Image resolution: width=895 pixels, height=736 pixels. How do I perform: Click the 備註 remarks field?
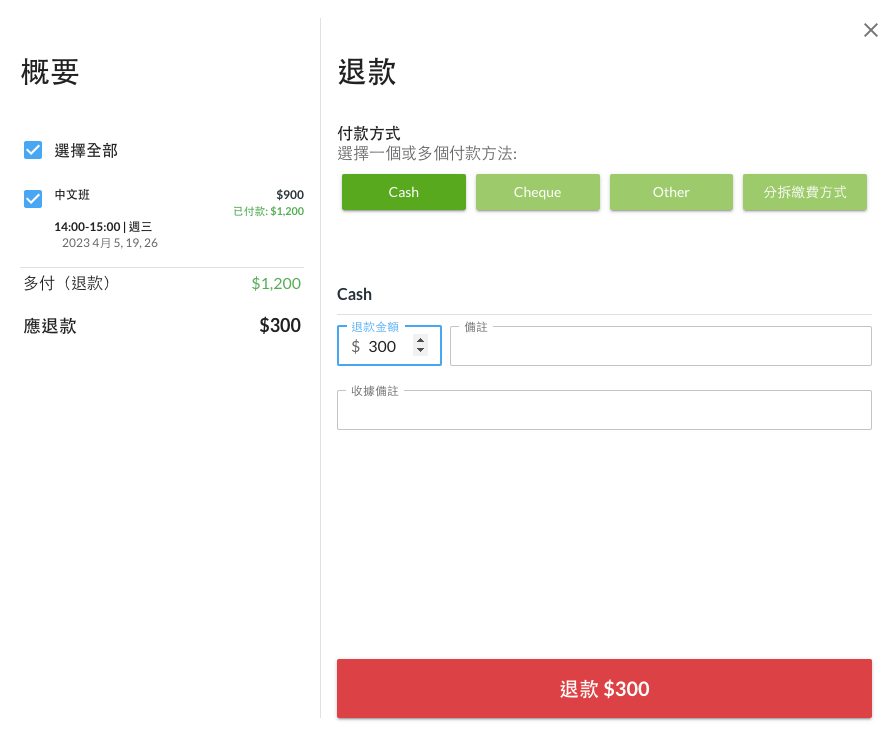pyautogui.click(x=660, y=347)
